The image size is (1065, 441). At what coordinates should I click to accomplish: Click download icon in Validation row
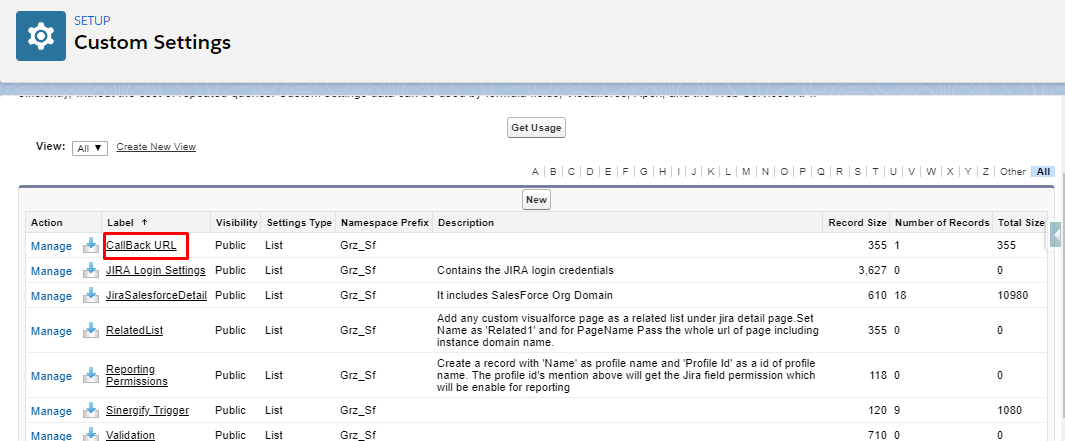[x=91, y=434]
